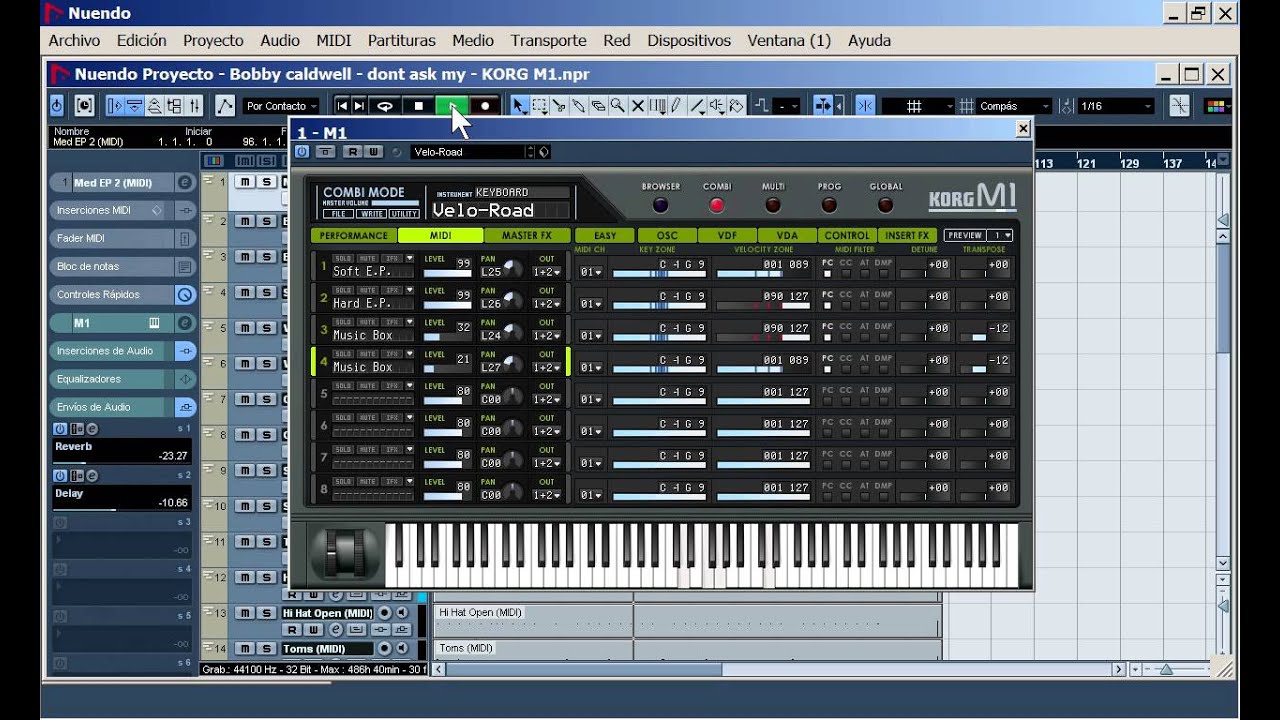Click the PREVIEW button
This screenshot has height=720, width=1280.
pos(966,235)
